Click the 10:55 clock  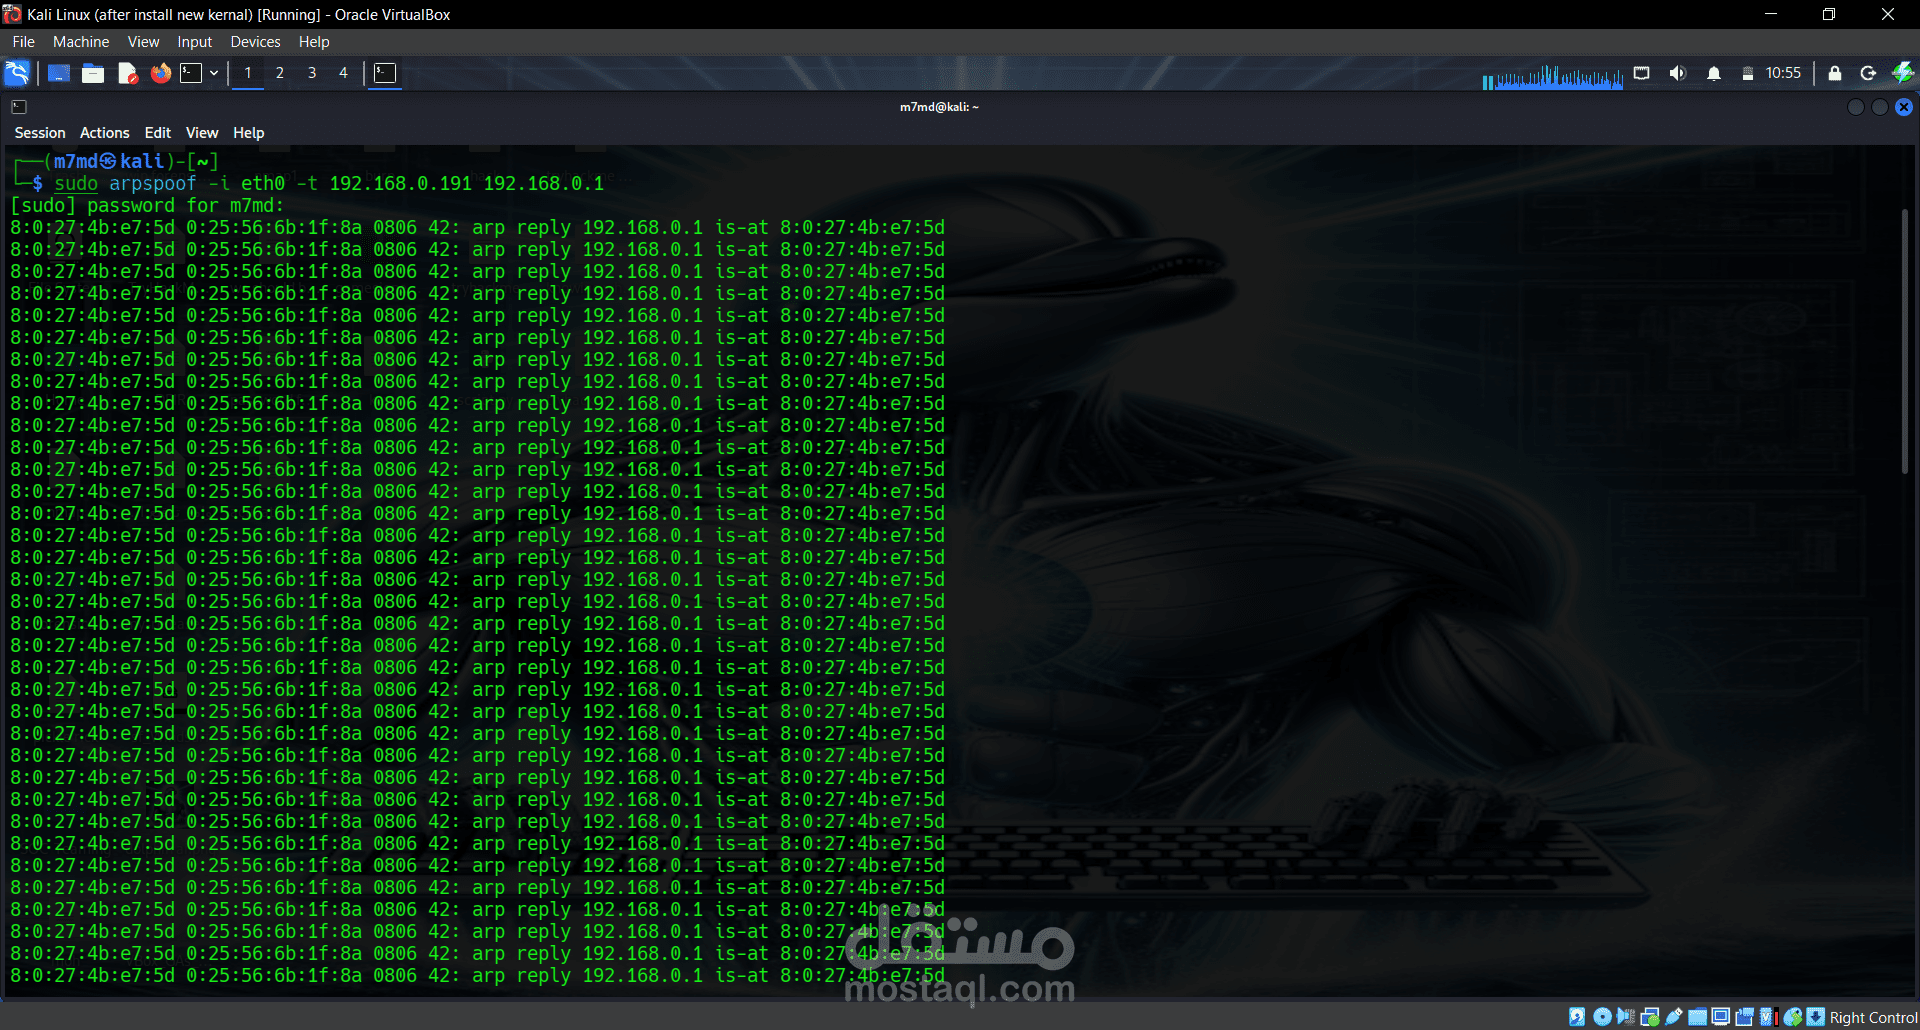tap(1783, 73)
